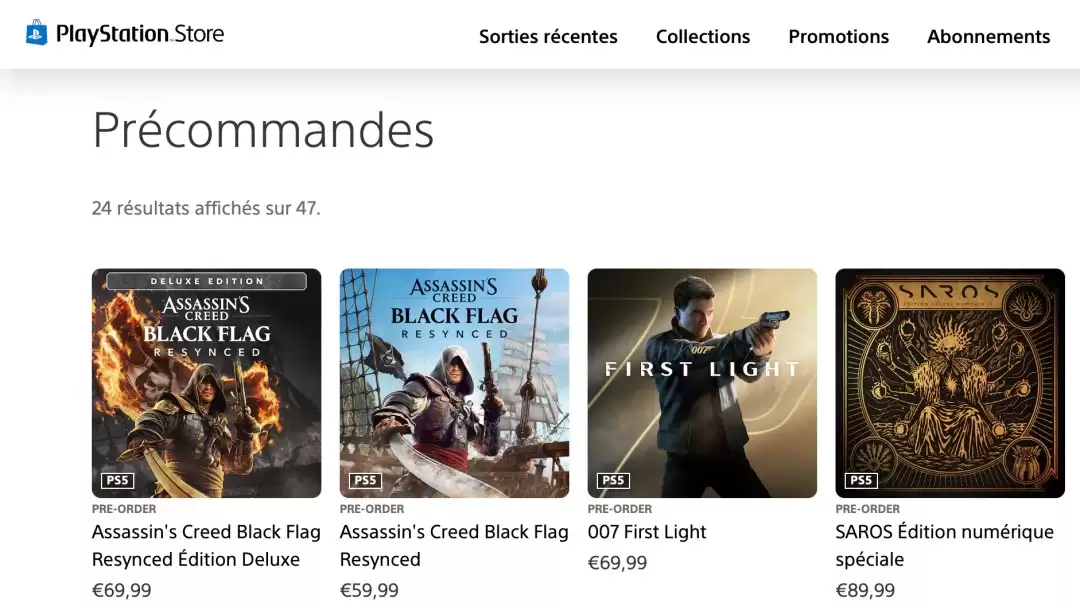Click the PS5 badge on standard Black Flag cover
Viewport: 1080px width, 614px height.
point(365,480)
